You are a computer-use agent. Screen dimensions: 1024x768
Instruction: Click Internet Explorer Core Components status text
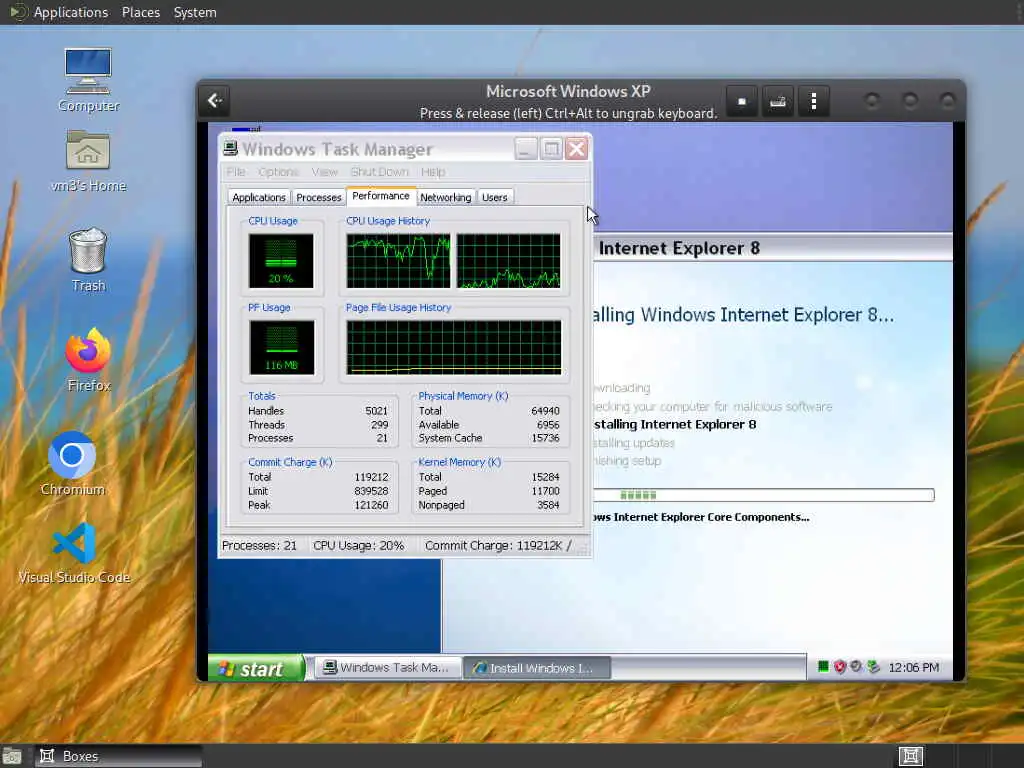(x=701, y=517)
